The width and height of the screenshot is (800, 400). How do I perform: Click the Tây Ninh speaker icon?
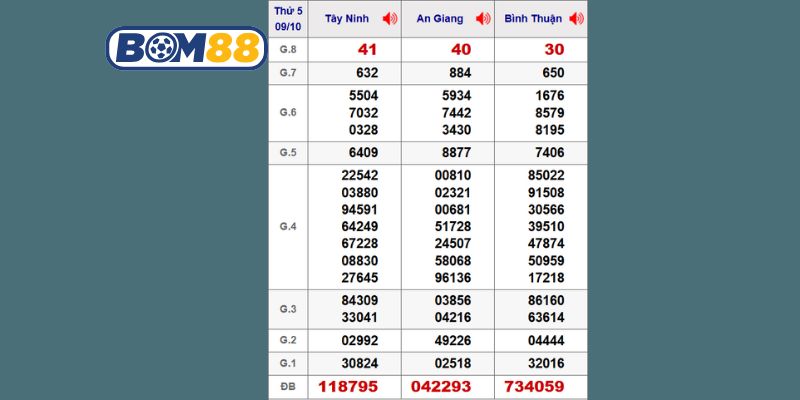[390, 19]
